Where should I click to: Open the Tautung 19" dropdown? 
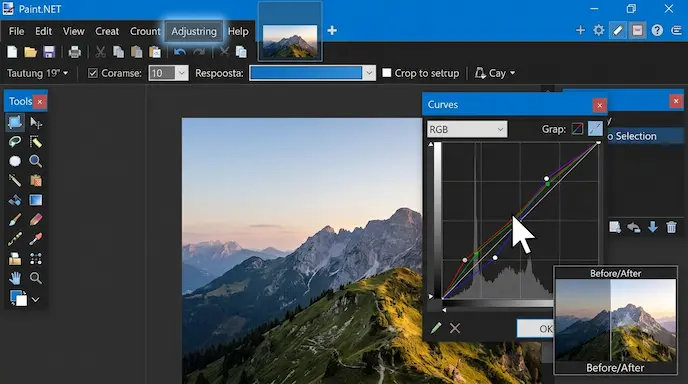[x=38, y=73]
